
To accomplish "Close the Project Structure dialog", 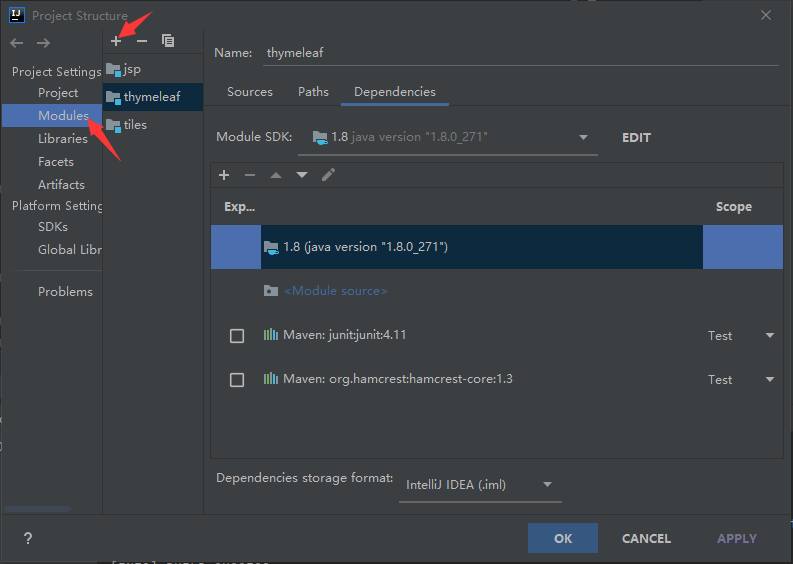I will 766,15.
